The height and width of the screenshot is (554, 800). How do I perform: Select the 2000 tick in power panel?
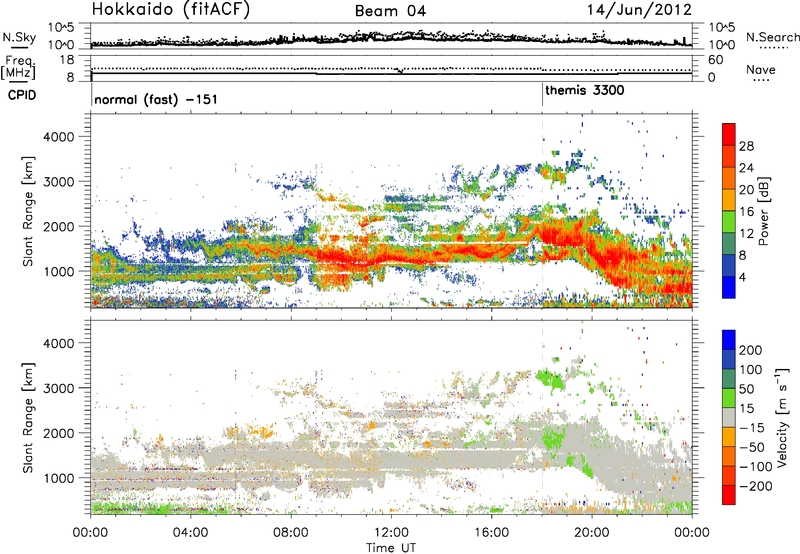pos(58,226)
